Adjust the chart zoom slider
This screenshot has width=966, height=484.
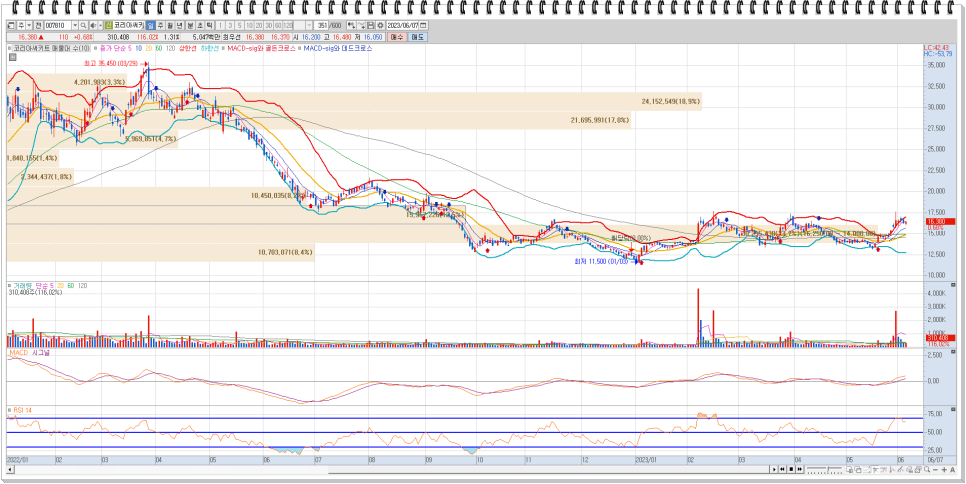pyautogui.click(x=824, y=469)
